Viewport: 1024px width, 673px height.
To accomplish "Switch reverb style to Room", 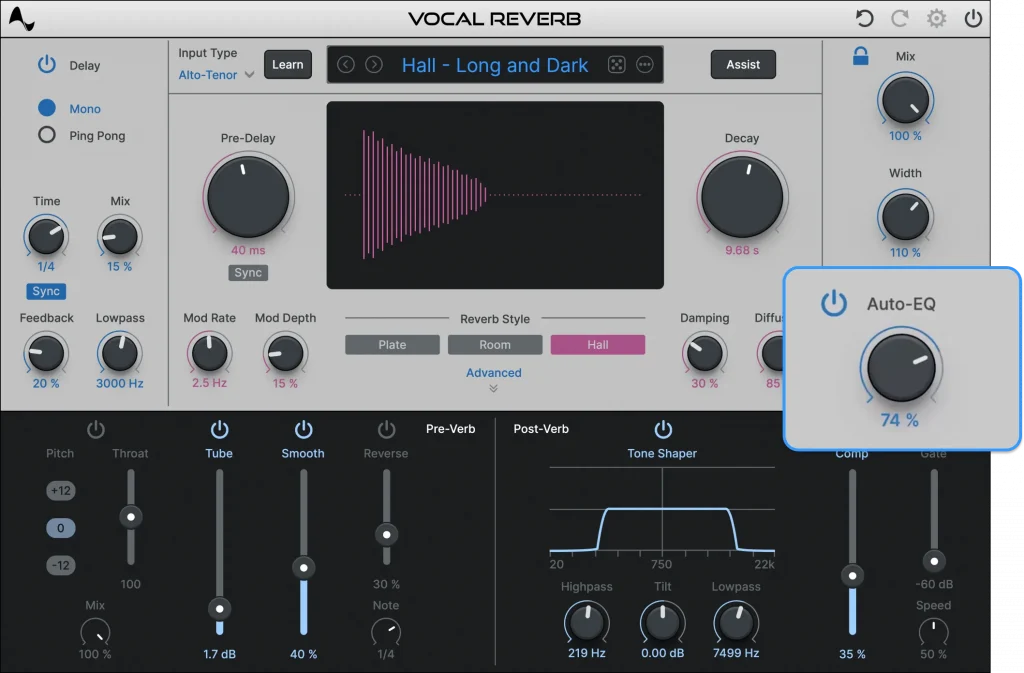I will point(494,344).
